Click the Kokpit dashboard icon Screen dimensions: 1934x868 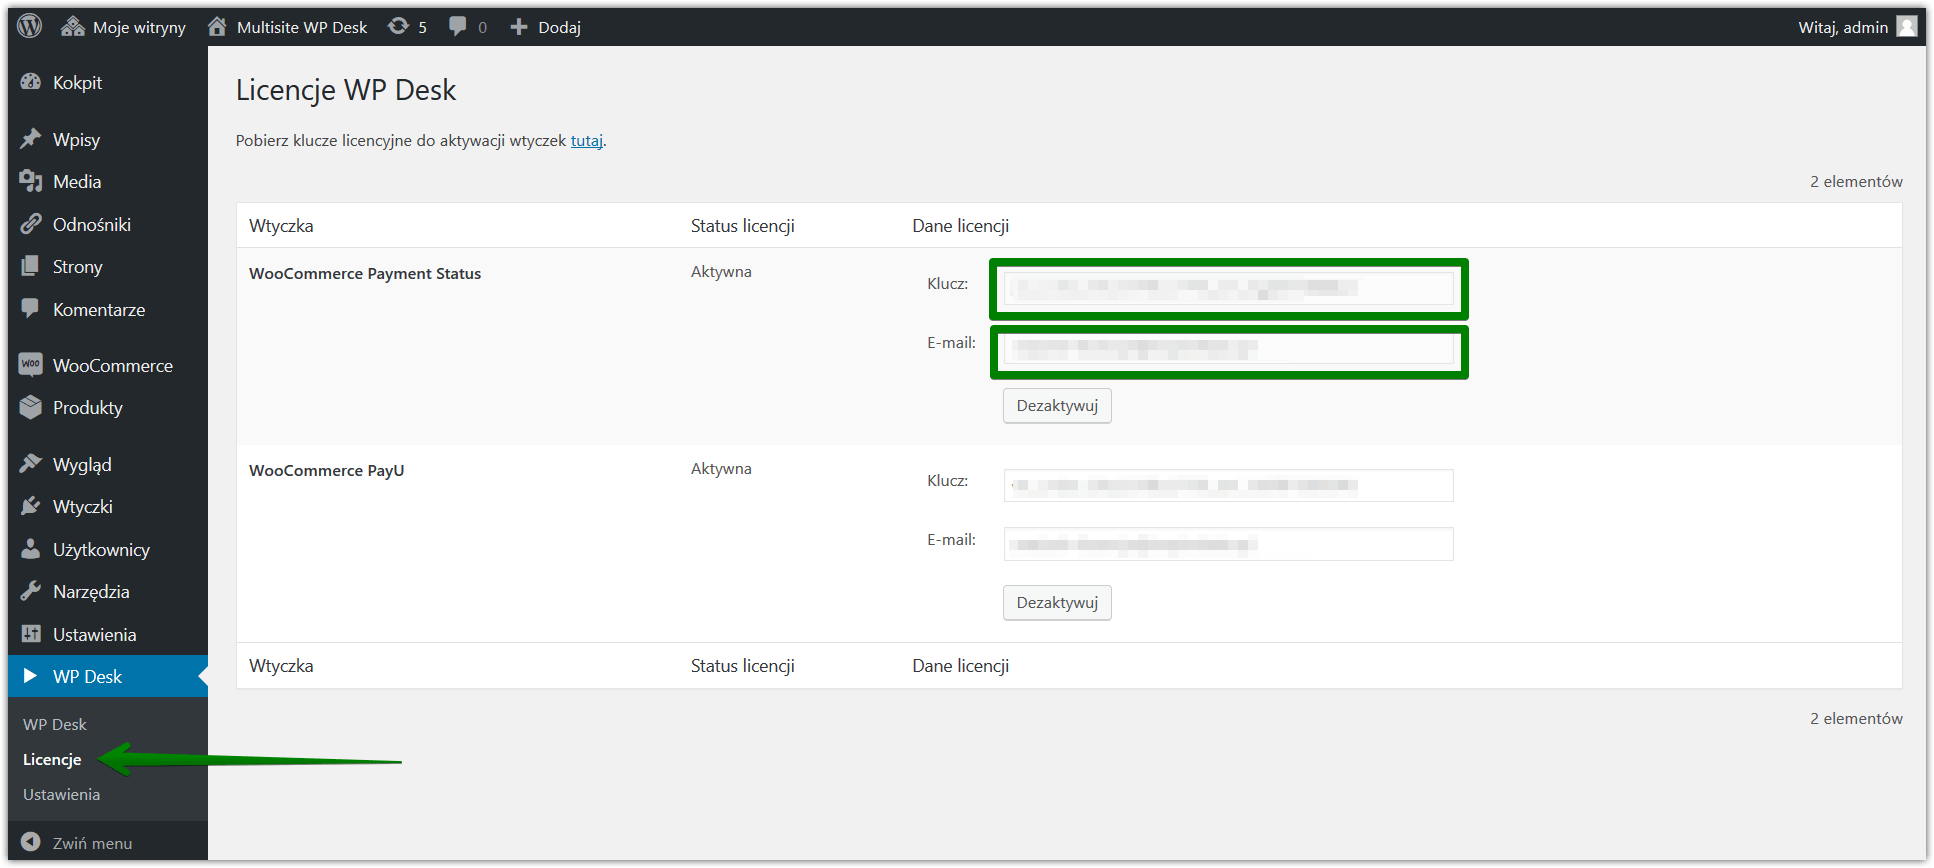[x=31, y=82]
